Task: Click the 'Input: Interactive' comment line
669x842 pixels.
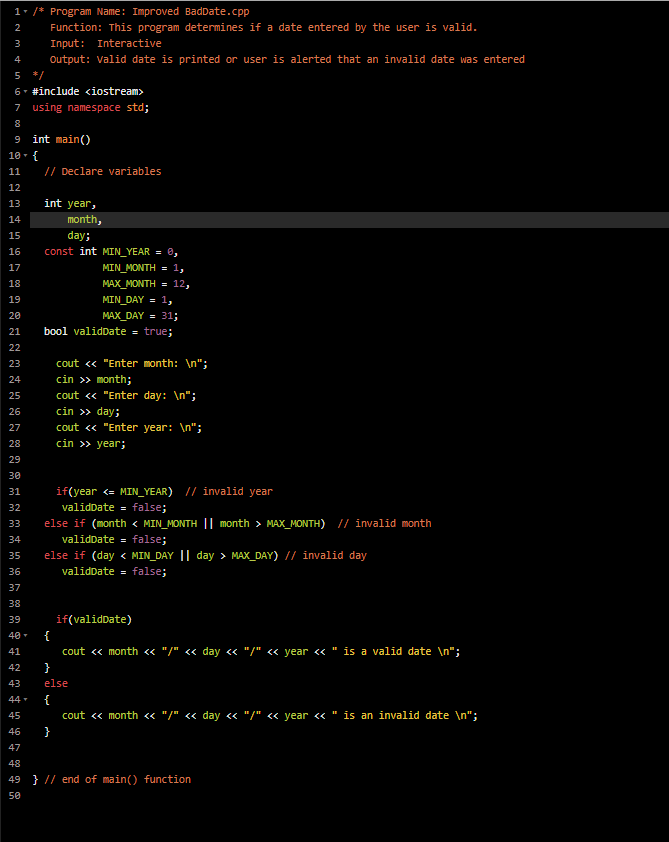Action: pyautogui.click(x=106, y=43)
